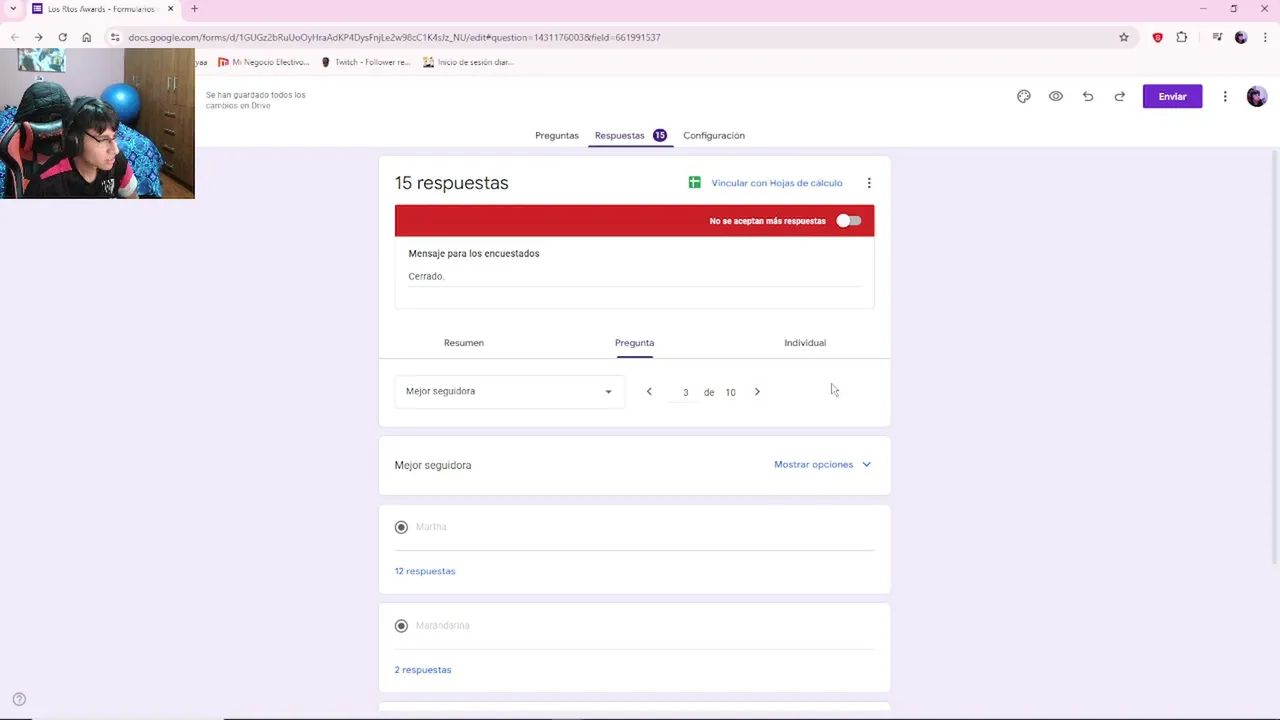Reload the page
The width and height of the screenshot is (1280, 720).
(62, 37)
